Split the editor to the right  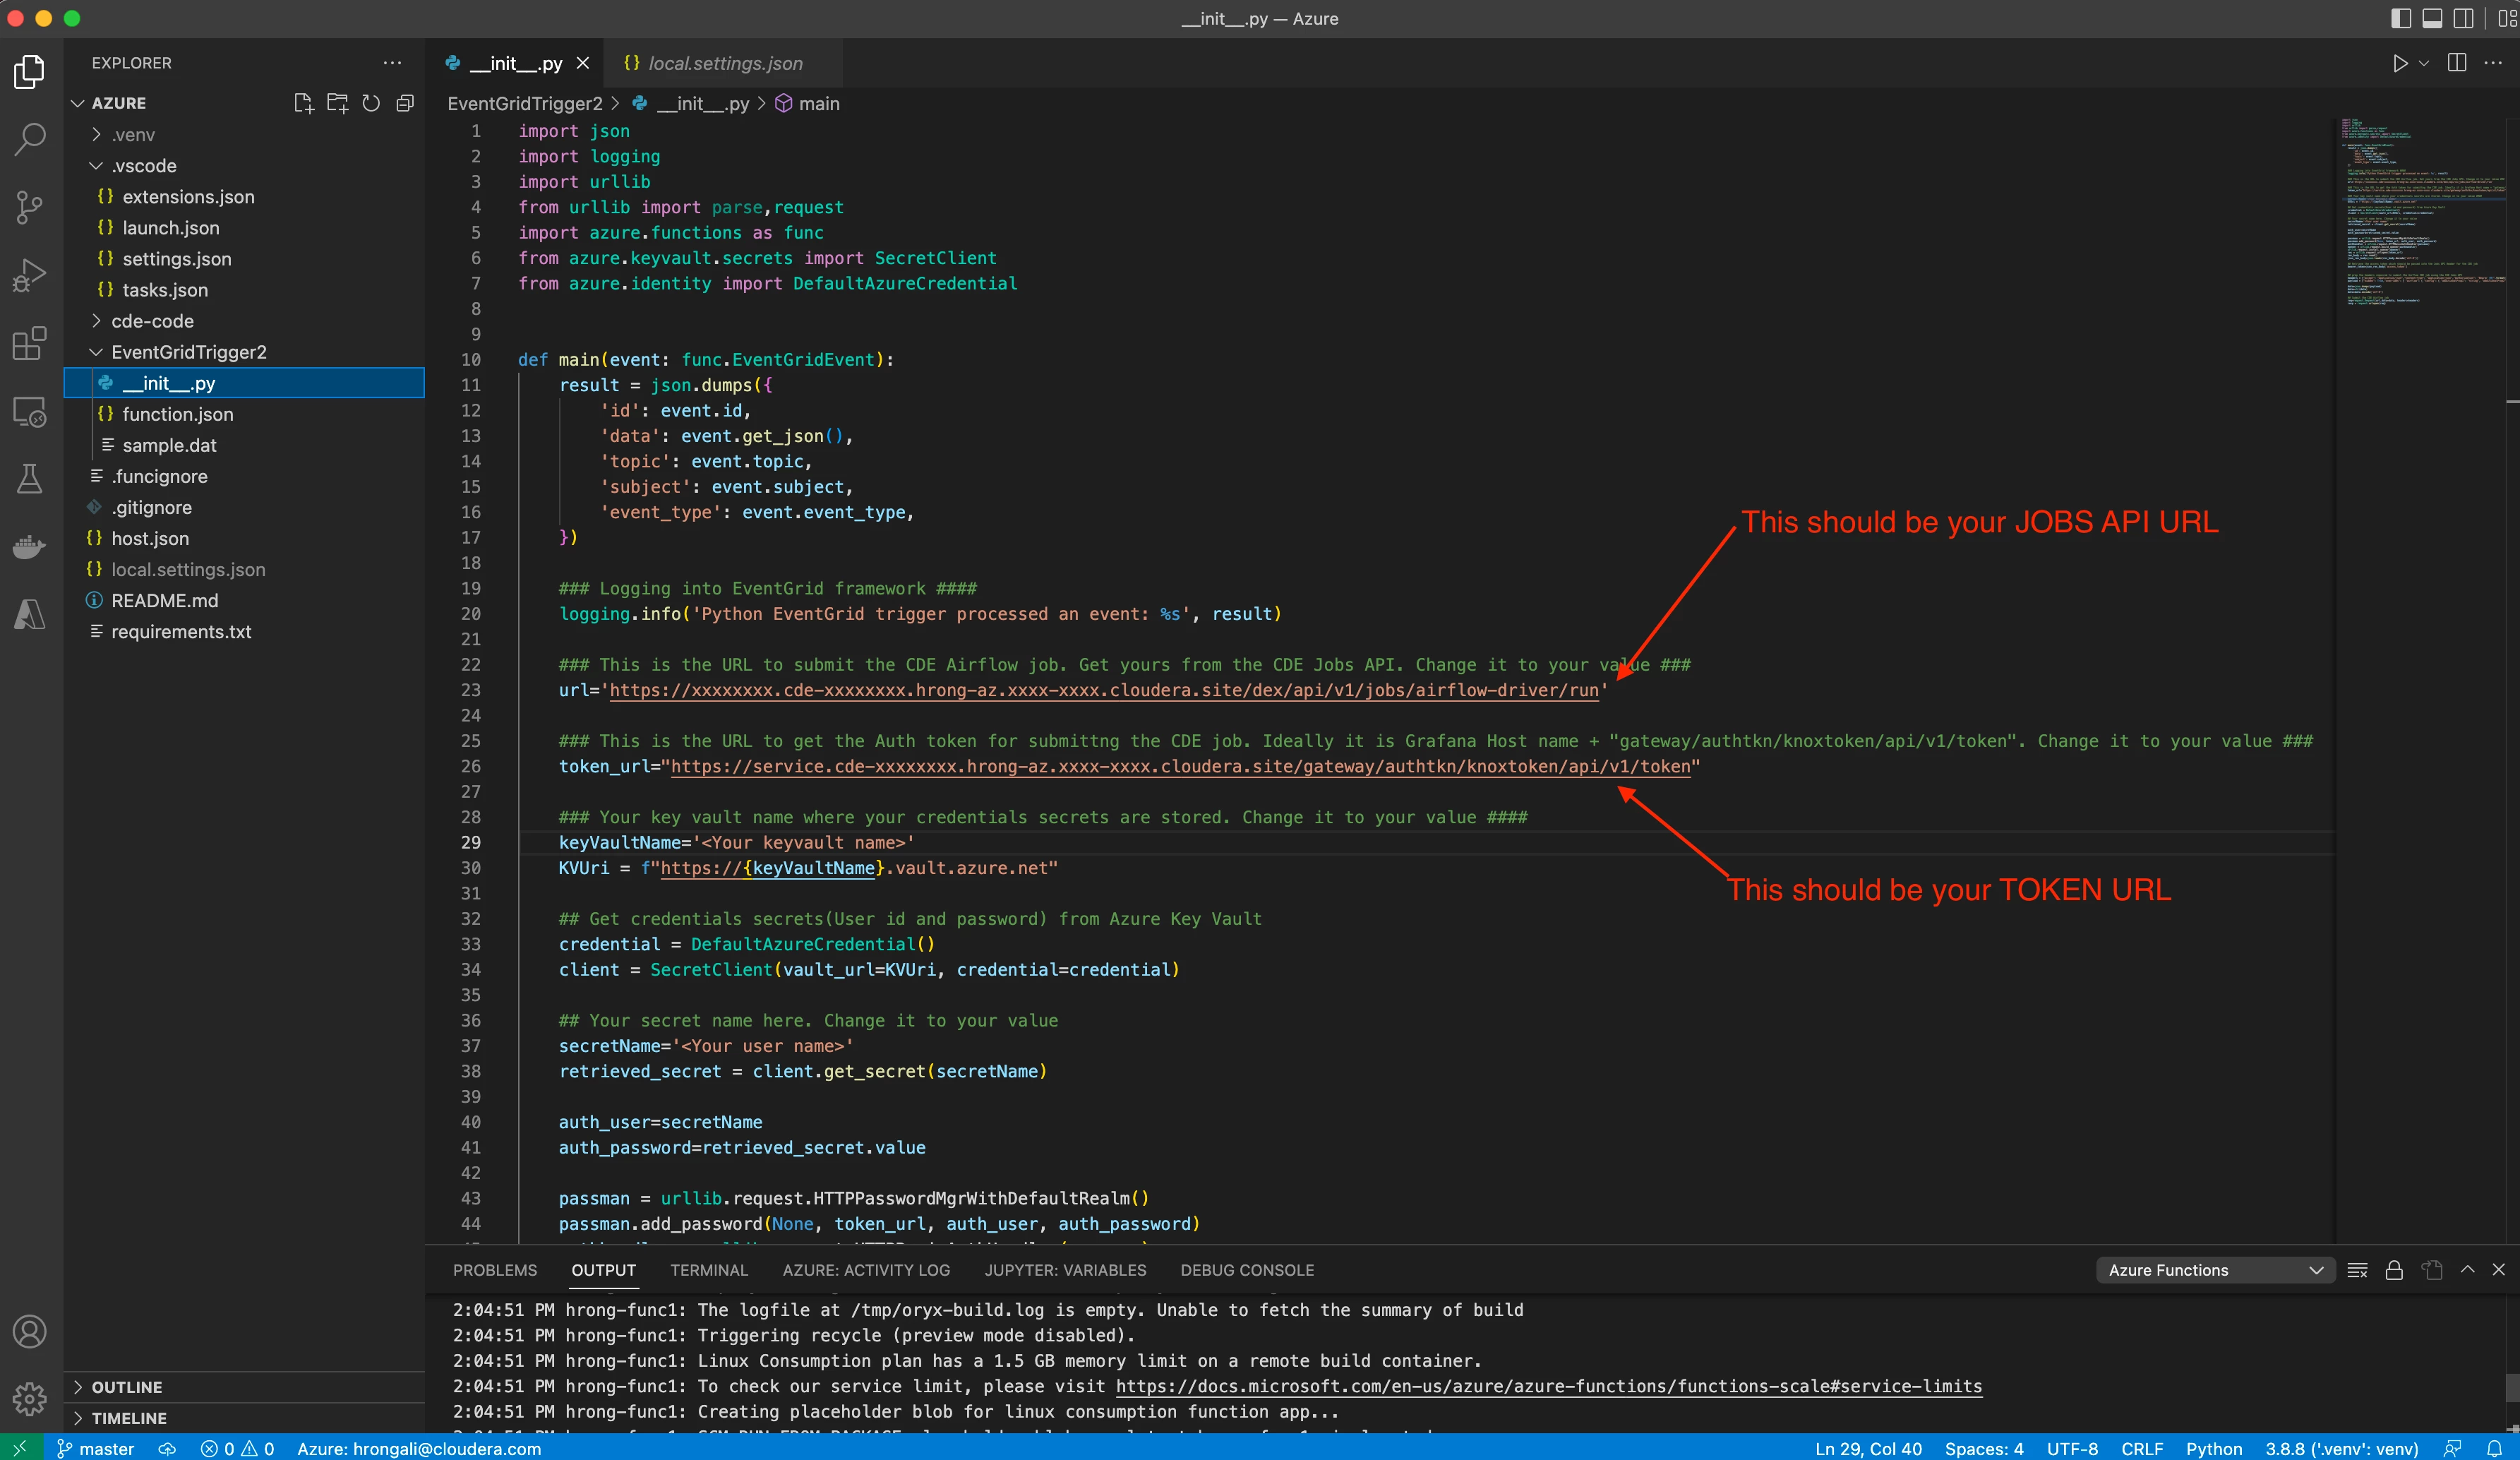click(x=2457, y=63)
